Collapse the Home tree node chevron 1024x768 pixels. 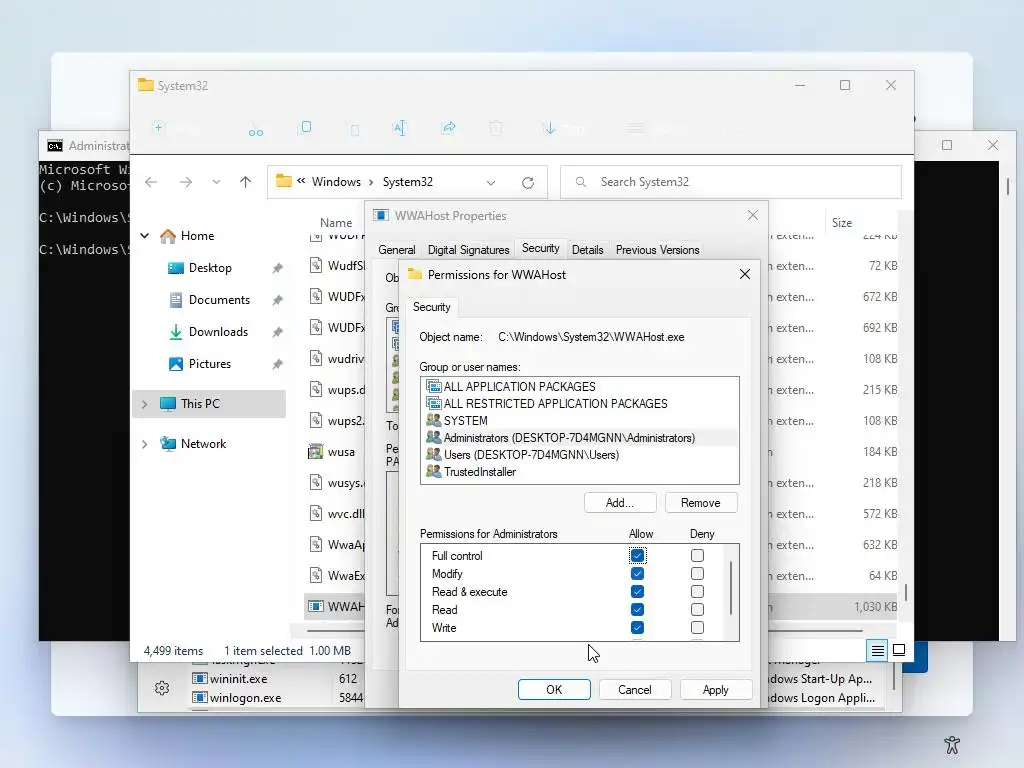pyautogui.click(x=145, y=236)
